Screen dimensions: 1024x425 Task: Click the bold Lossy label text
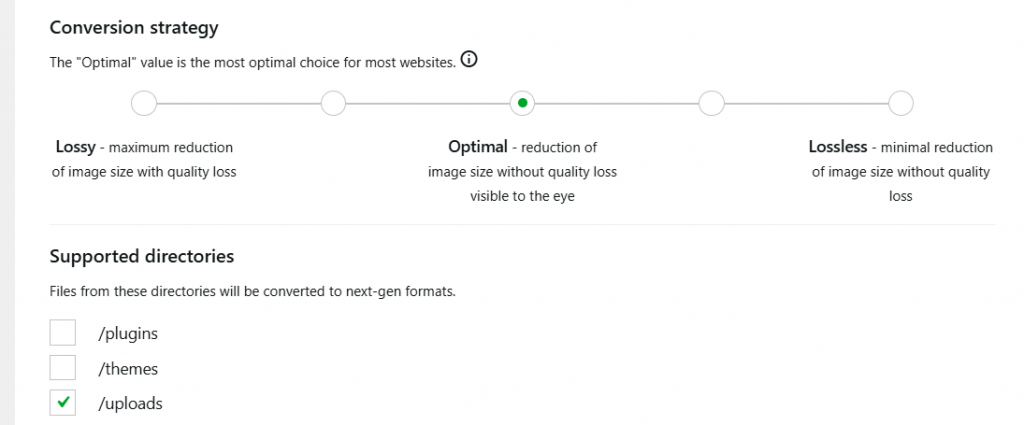[76, 147]
